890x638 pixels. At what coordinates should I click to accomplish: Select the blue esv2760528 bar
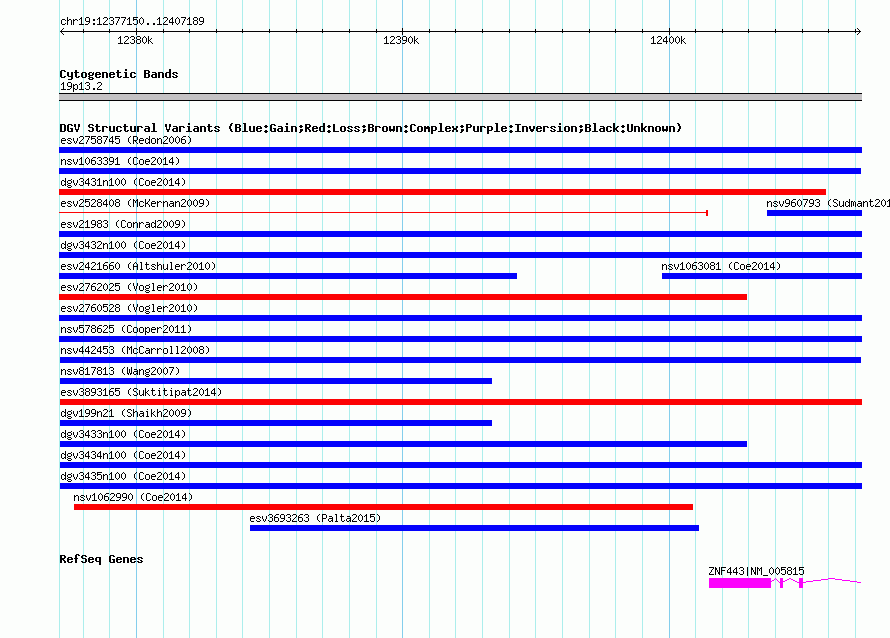point(460,318)
